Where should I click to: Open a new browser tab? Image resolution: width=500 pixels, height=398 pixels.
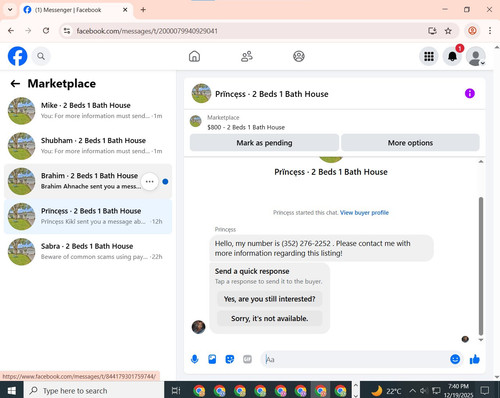coord(143,10)
